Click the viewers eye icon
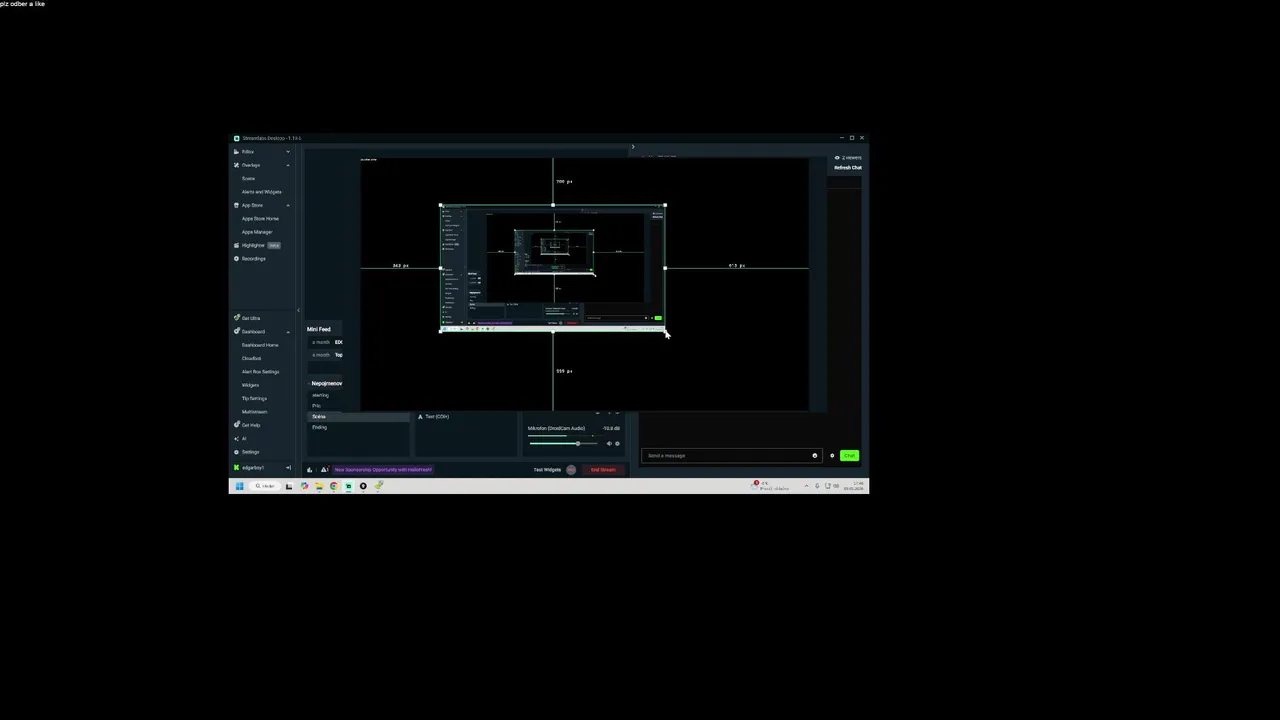Screen dimensions: 1280x720 coord(837,158)
